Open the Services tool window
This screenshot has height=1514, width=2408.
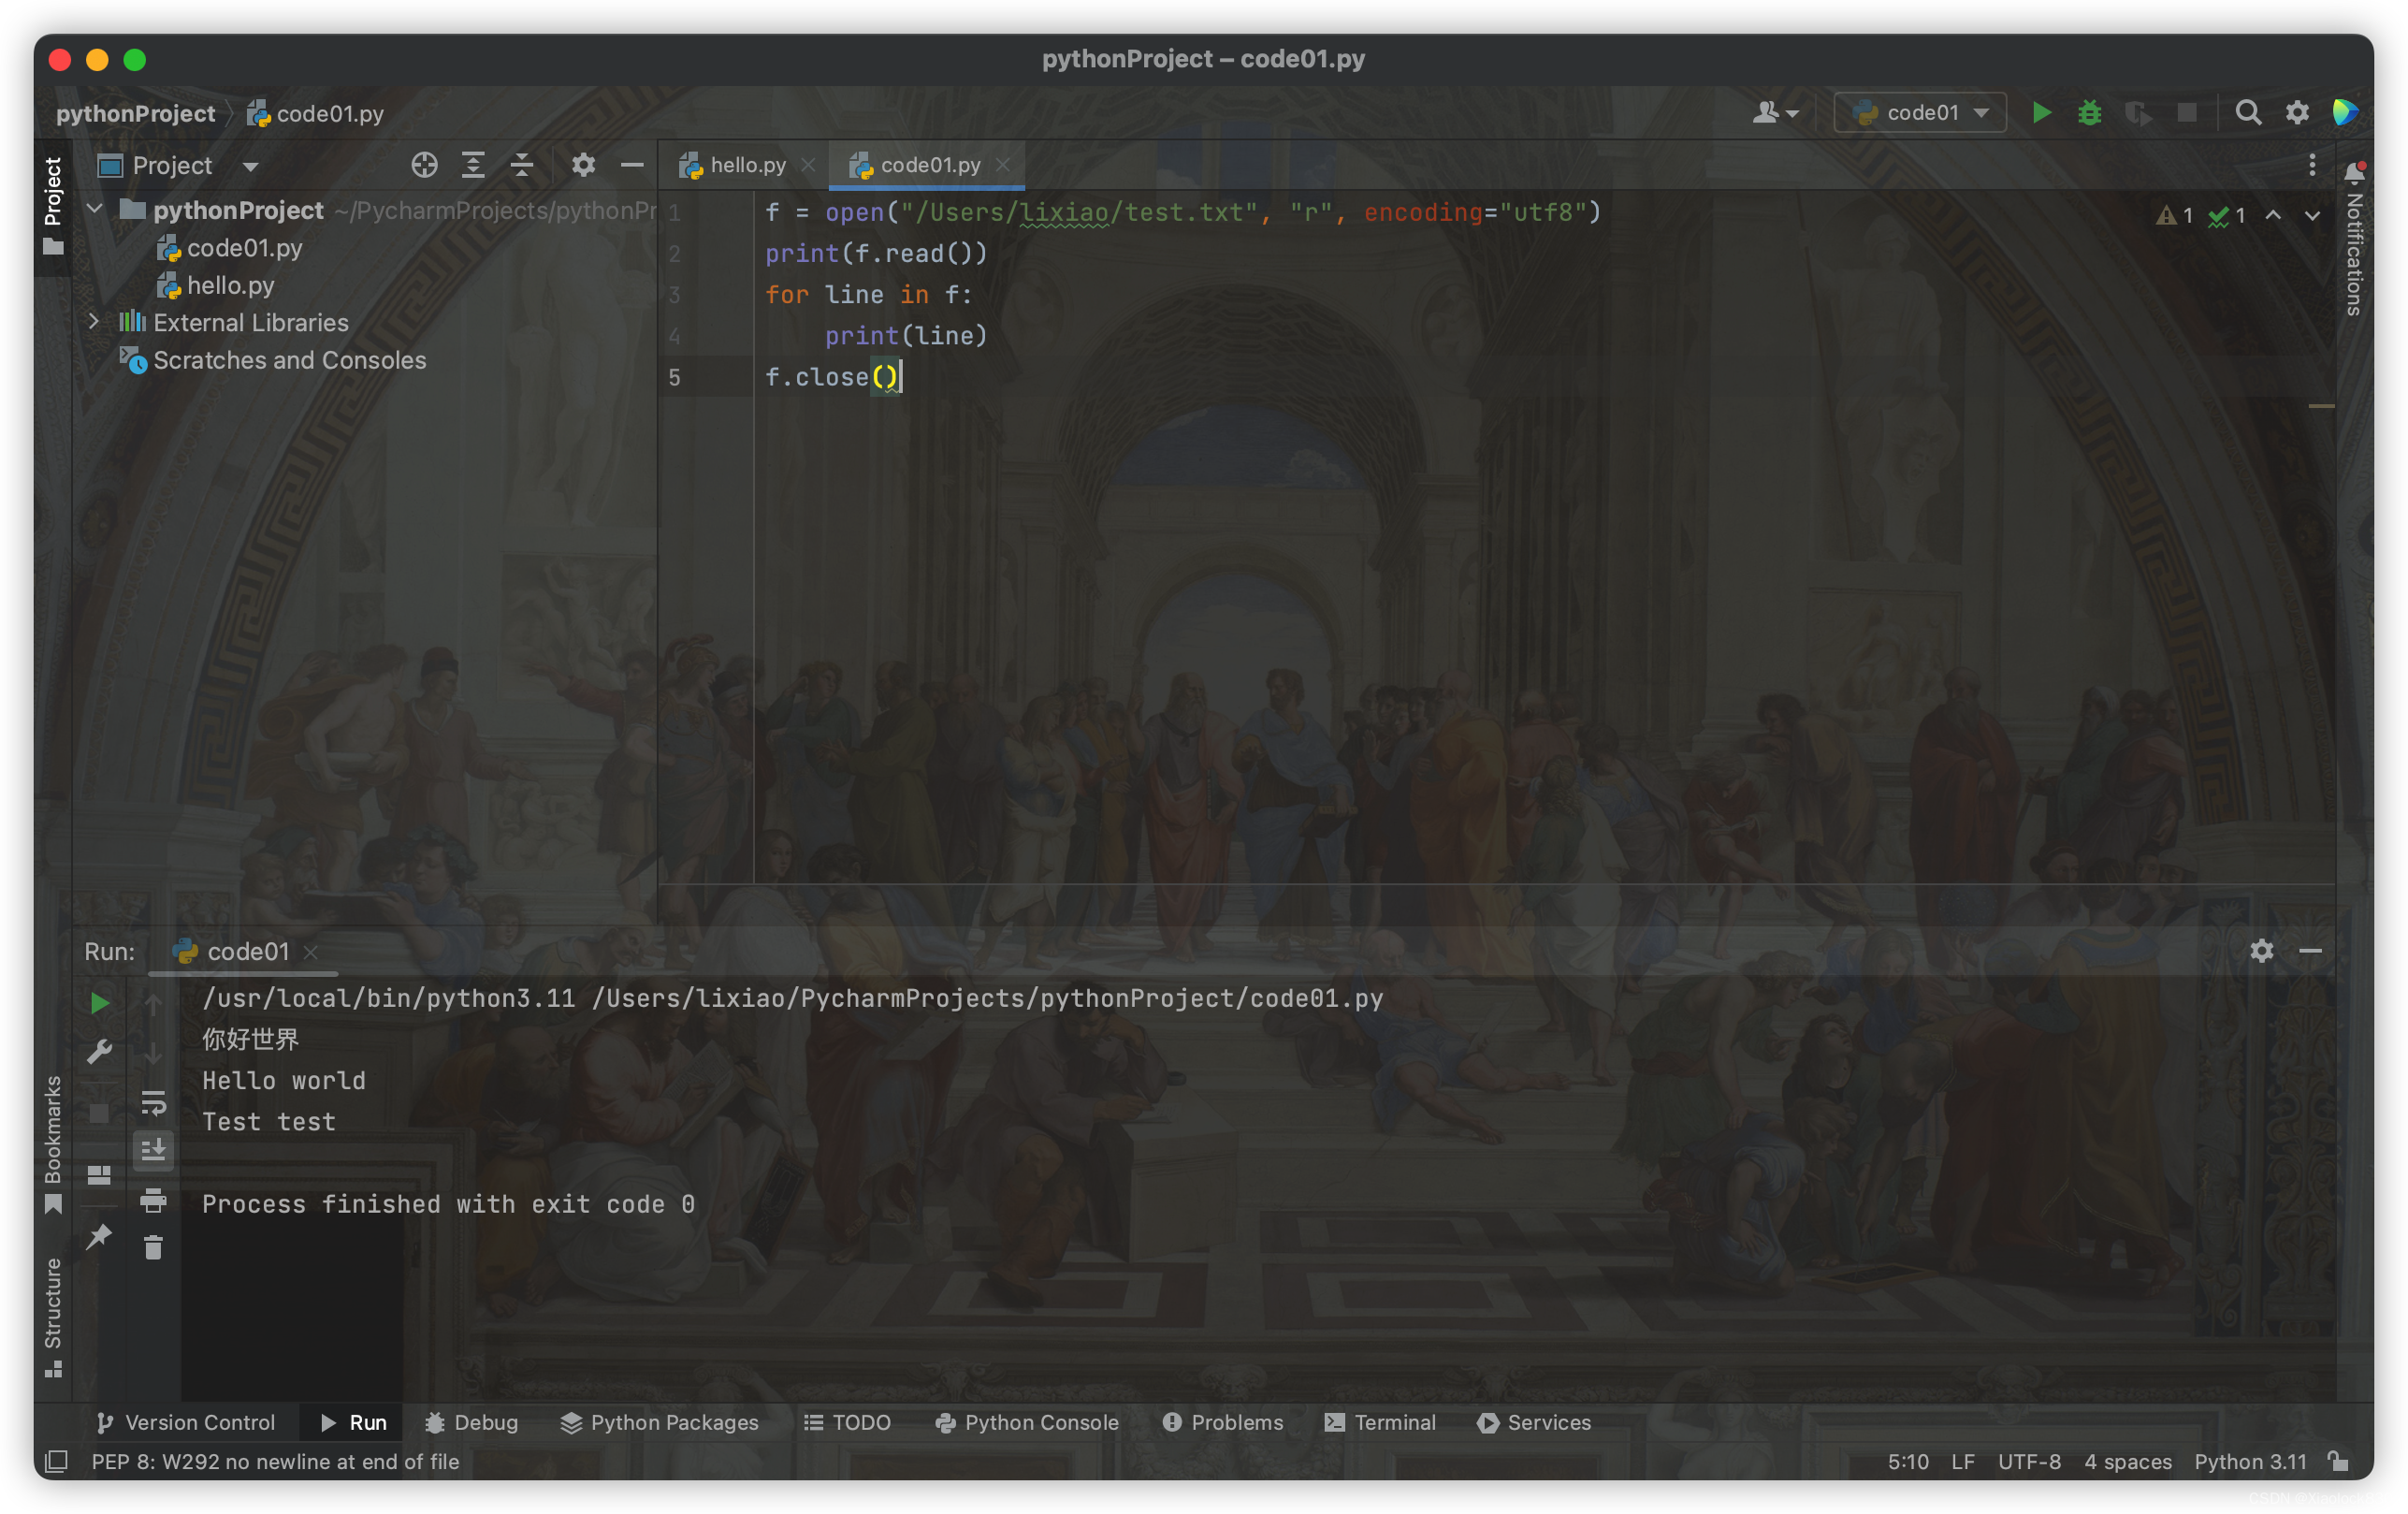click(1534, 1422)
